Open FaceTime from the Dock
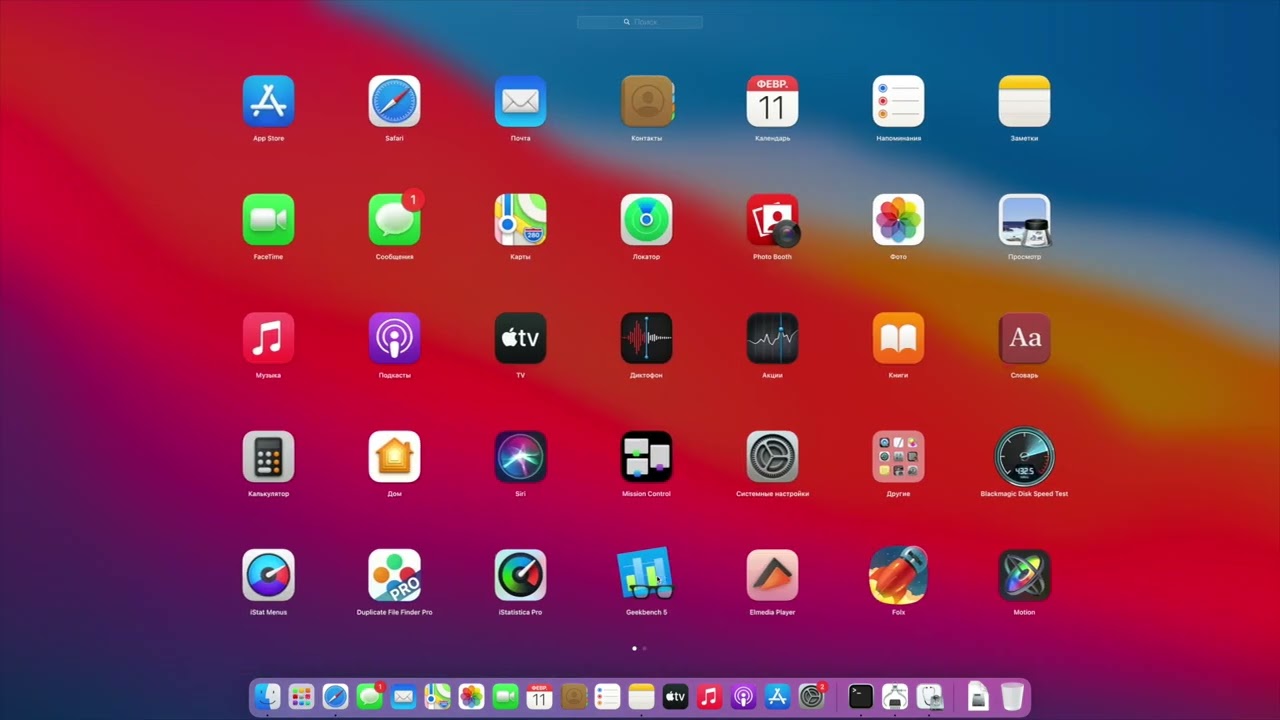1280x720 pixels. 505,696
